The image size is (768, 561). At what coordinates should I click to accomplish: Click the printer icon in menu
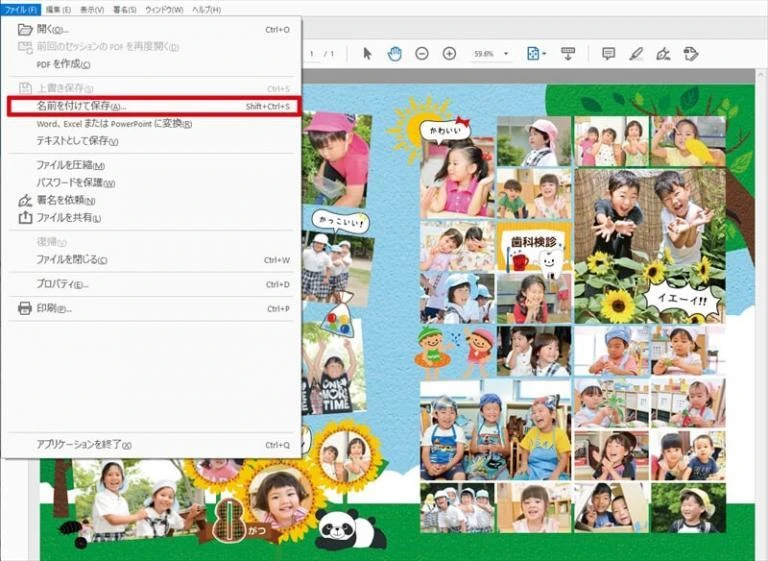pos(25,309)
